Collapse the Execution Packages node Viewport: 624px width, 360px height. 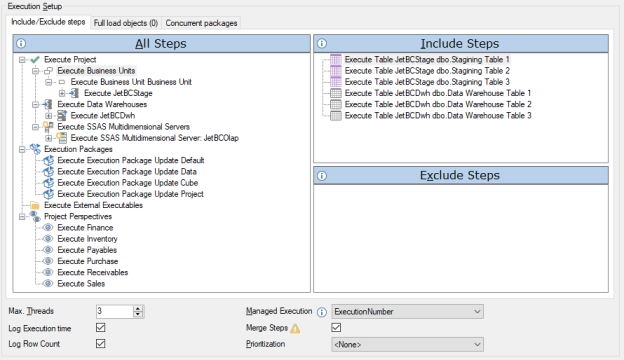click(22, 149)
